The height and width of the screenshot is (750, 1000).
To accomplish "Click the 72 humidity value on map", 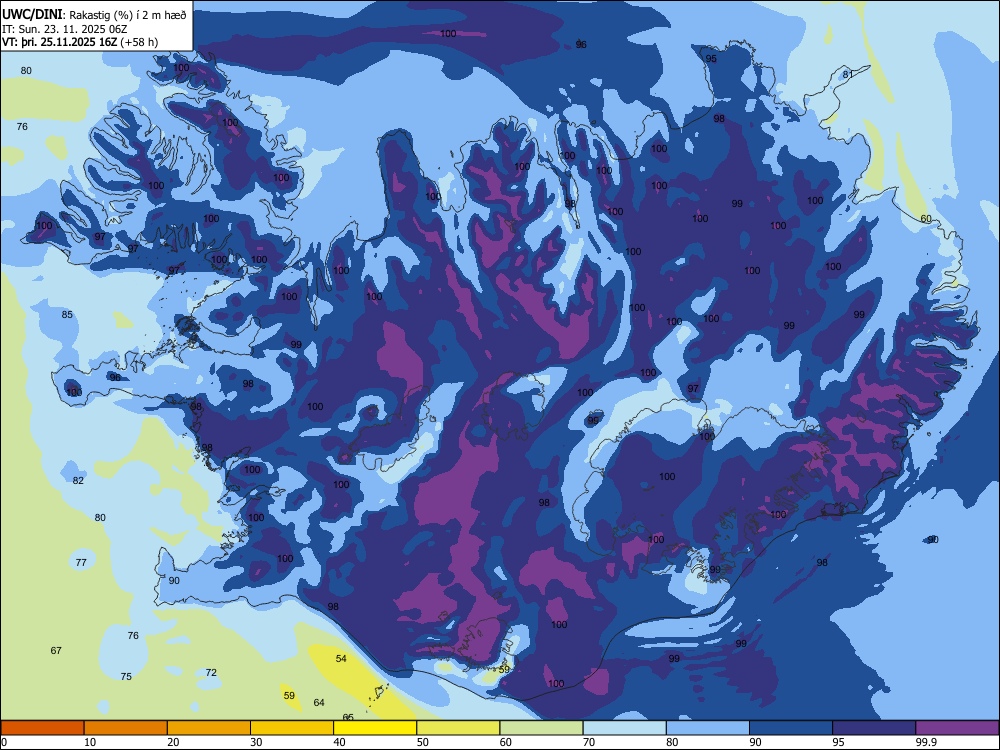I will [211, 672].
